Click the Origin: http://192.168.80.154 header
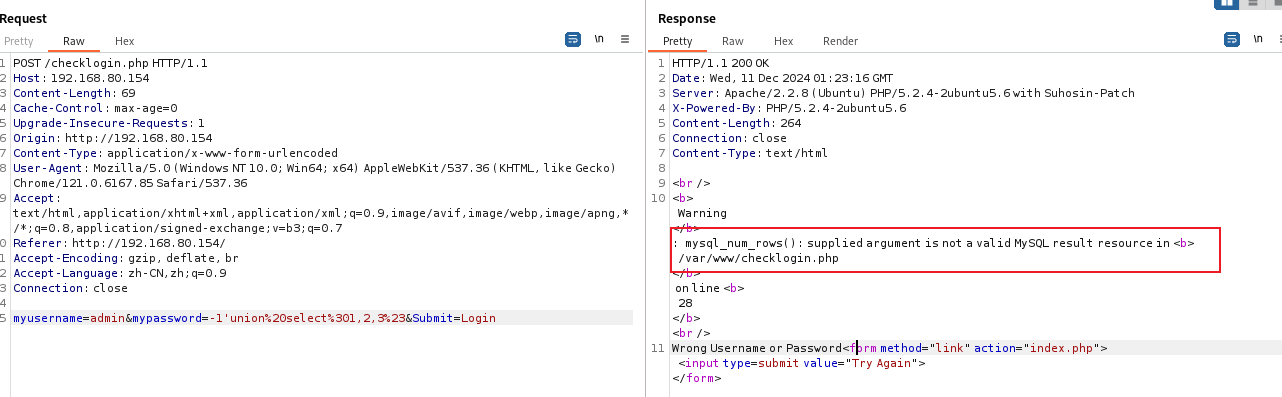The height and width of the screenshot is (397, 1282). coord(112,138)
